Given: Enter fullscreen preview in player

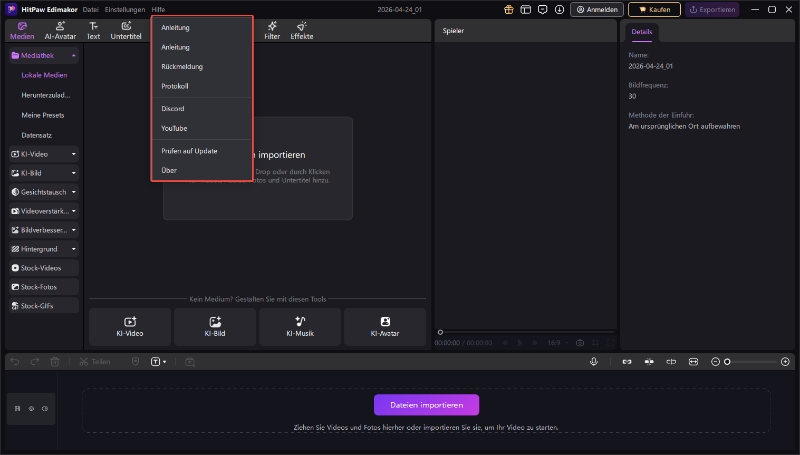Looking at the screenshot, I should click(x=611, y=343).
